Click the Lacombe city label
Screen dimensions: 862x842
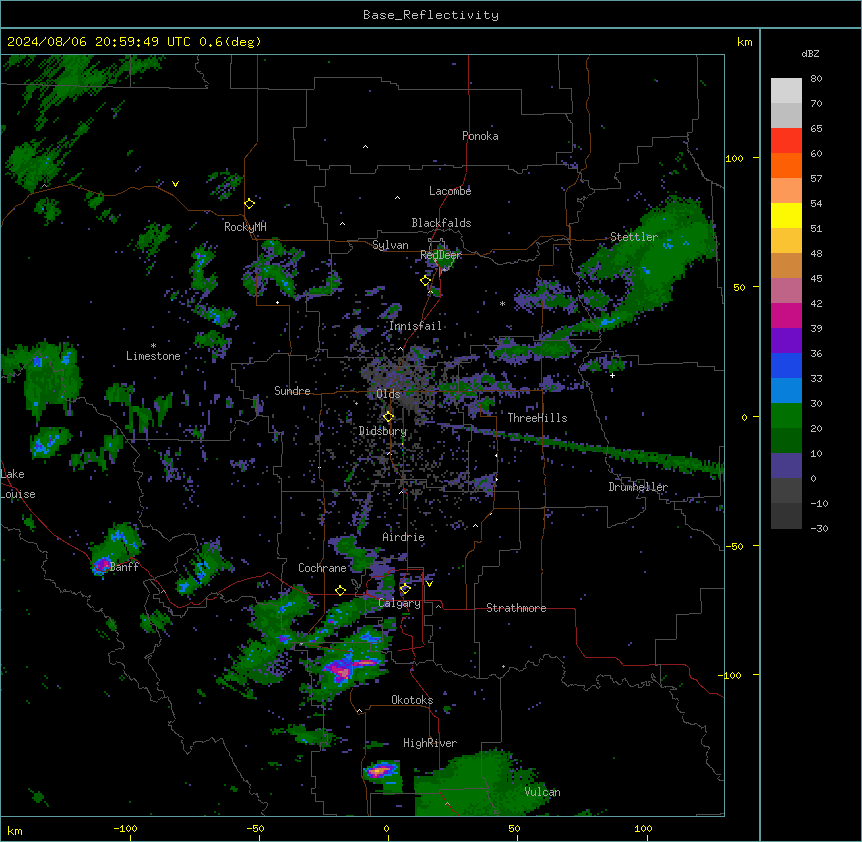[450, 191]
